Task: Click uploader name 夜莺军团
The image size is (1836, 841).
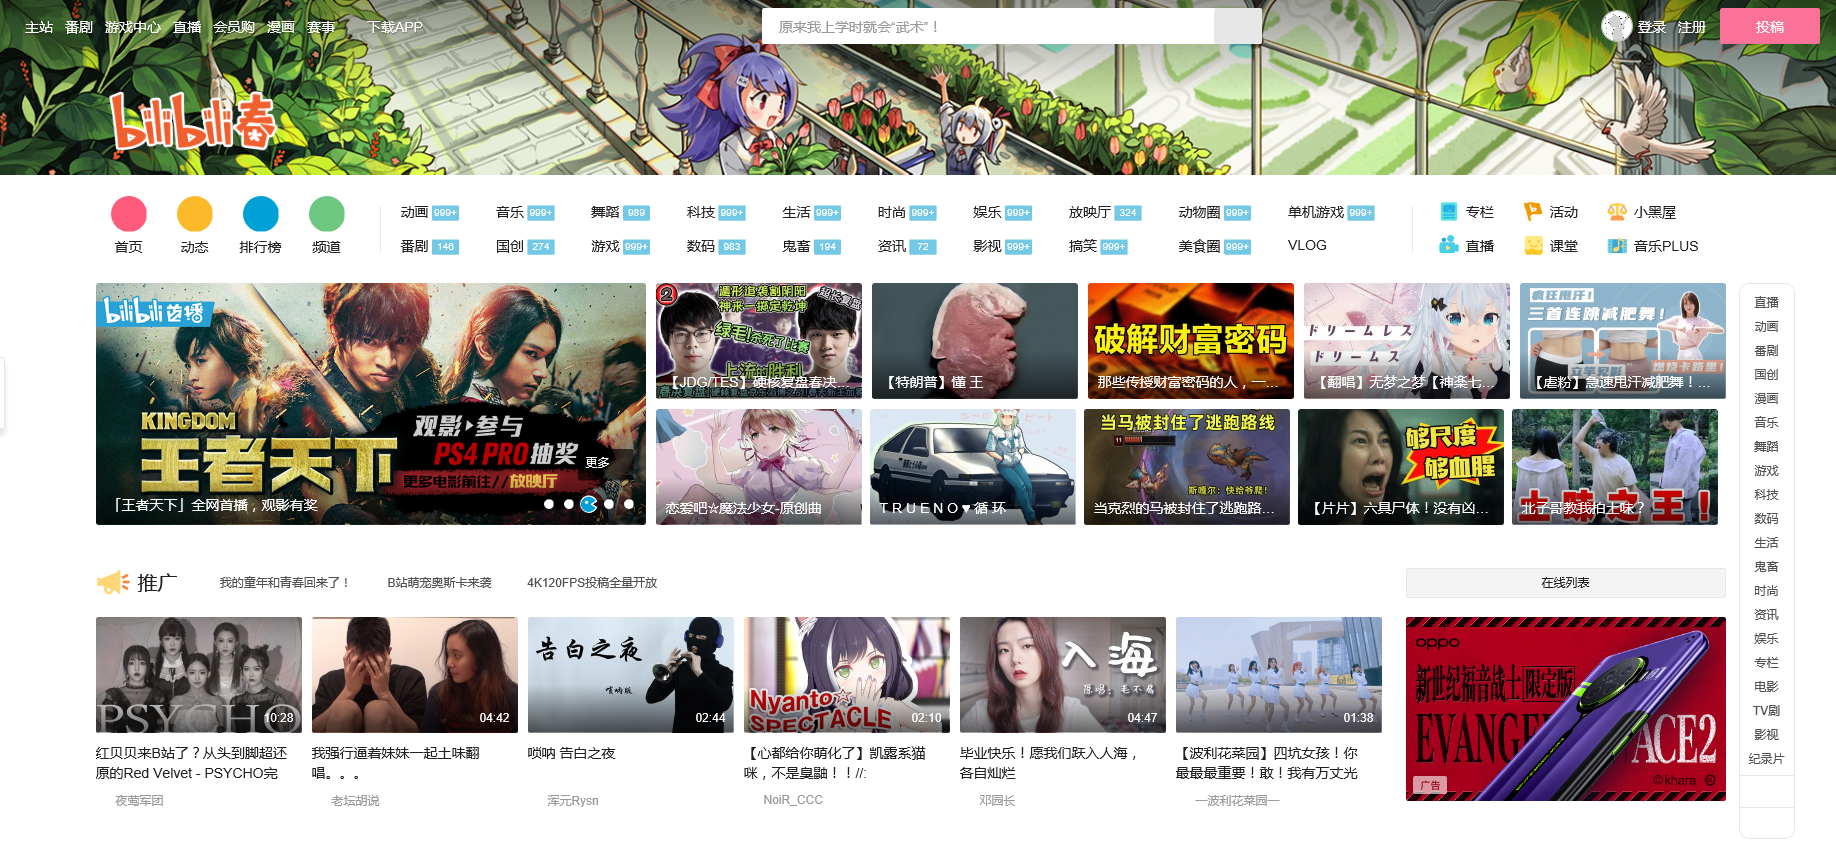Action: point(139,800)
